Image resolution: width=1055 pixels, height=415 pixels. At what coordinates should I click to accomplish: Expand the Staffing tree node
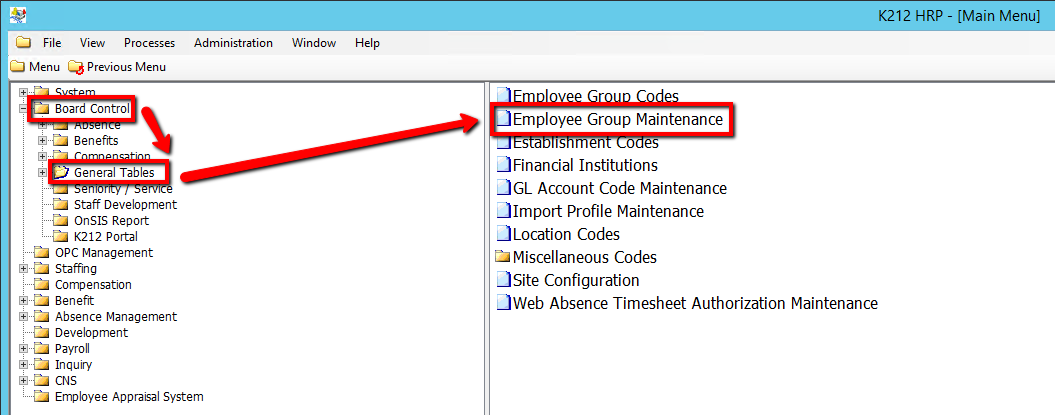pyautogui.click(x=23, y=268)
